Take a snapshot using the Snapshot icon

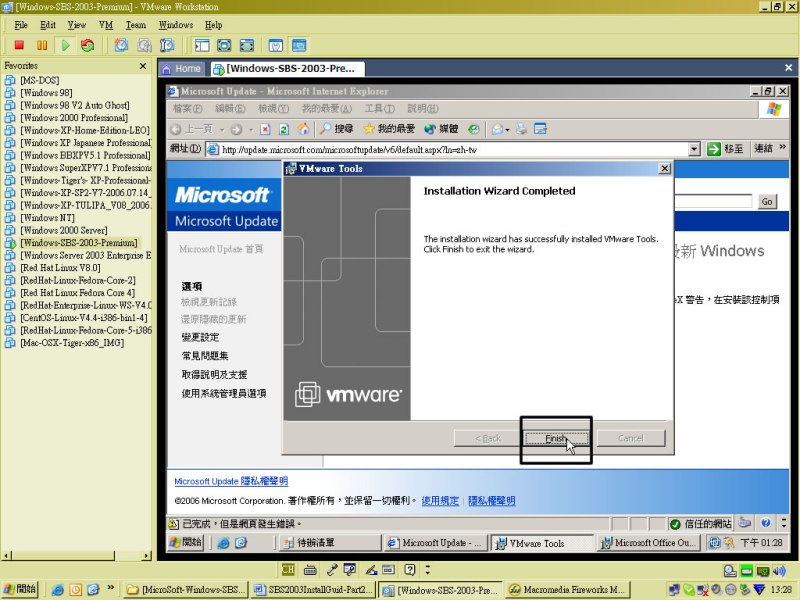[x=121, y=45]
